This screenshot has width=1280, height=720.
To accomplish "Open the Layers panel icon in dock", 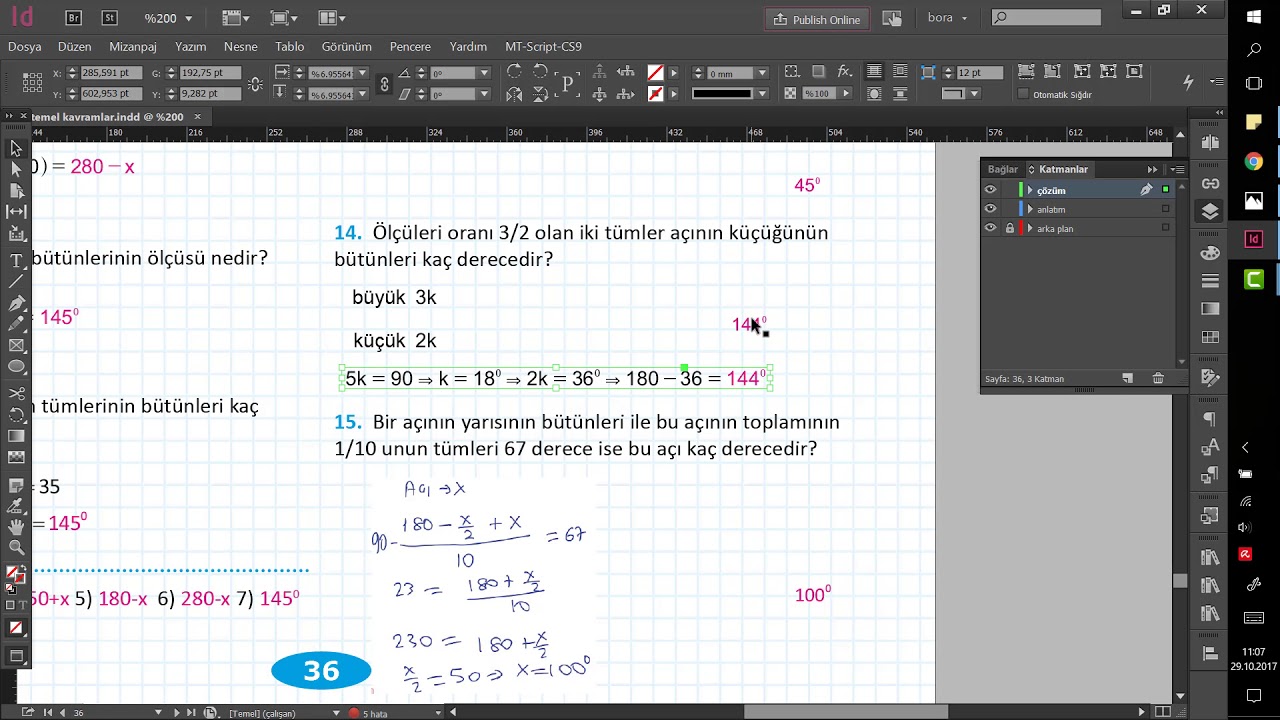I will pyautogui.click(x=1210, y=211).
